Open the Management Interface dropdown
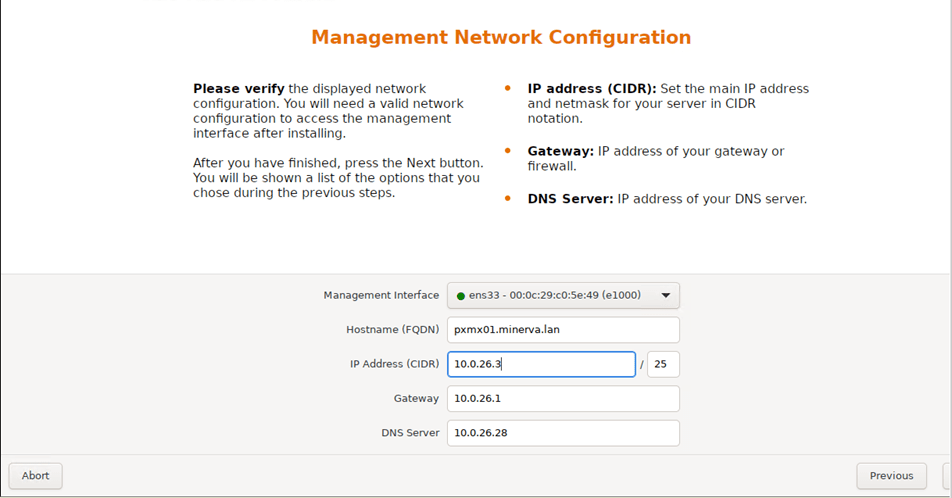 (x=562, y=296)
